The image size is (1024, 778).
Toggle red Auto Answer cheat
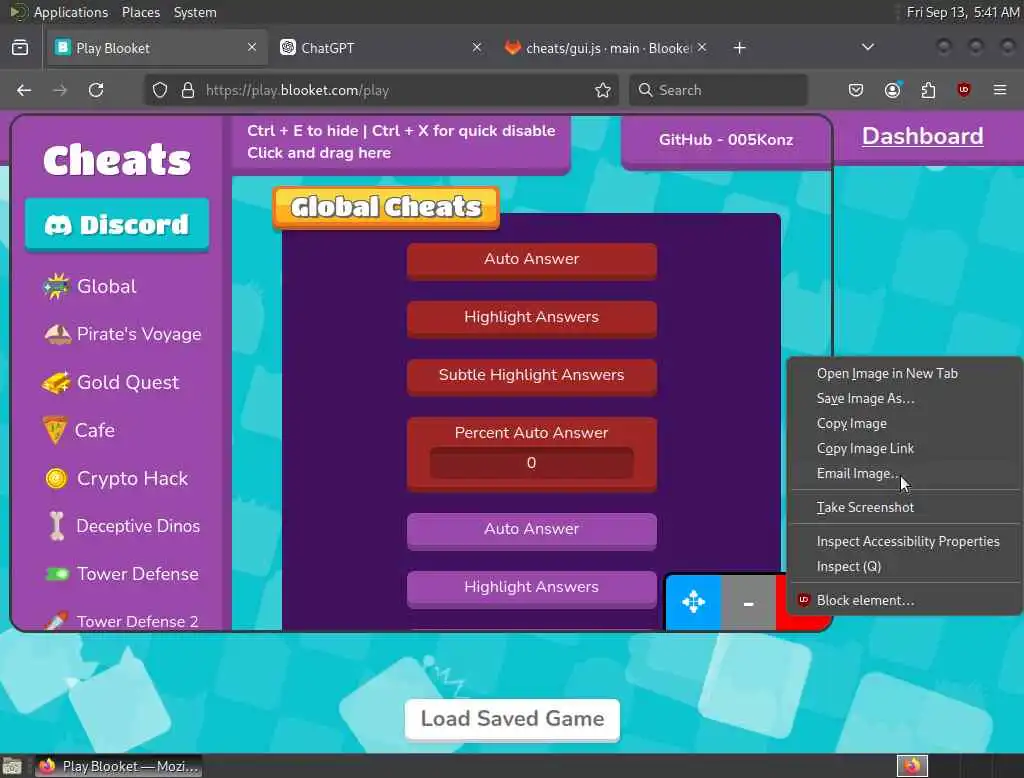532,261
